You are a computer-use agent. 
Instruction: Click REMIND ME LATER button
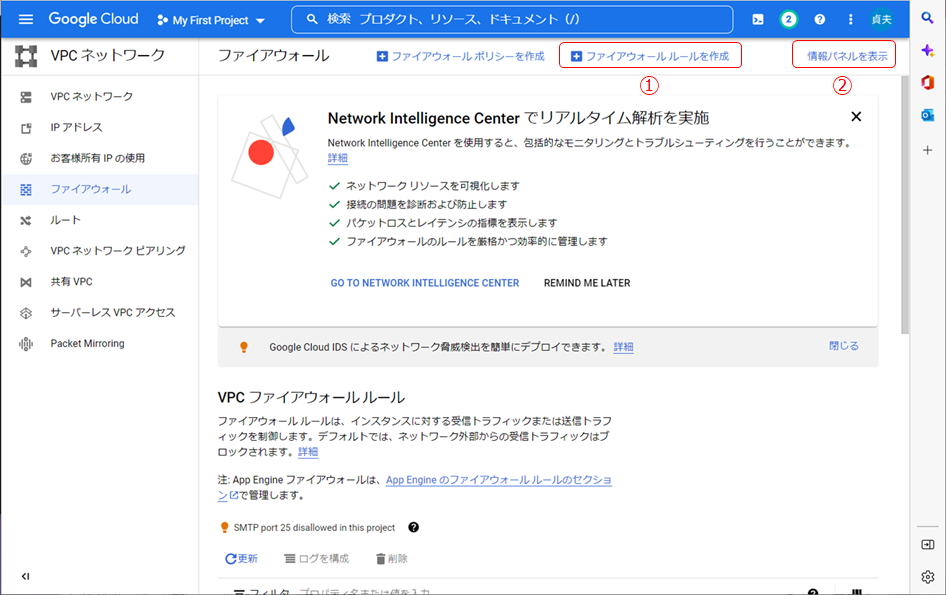tap(587, 283)
